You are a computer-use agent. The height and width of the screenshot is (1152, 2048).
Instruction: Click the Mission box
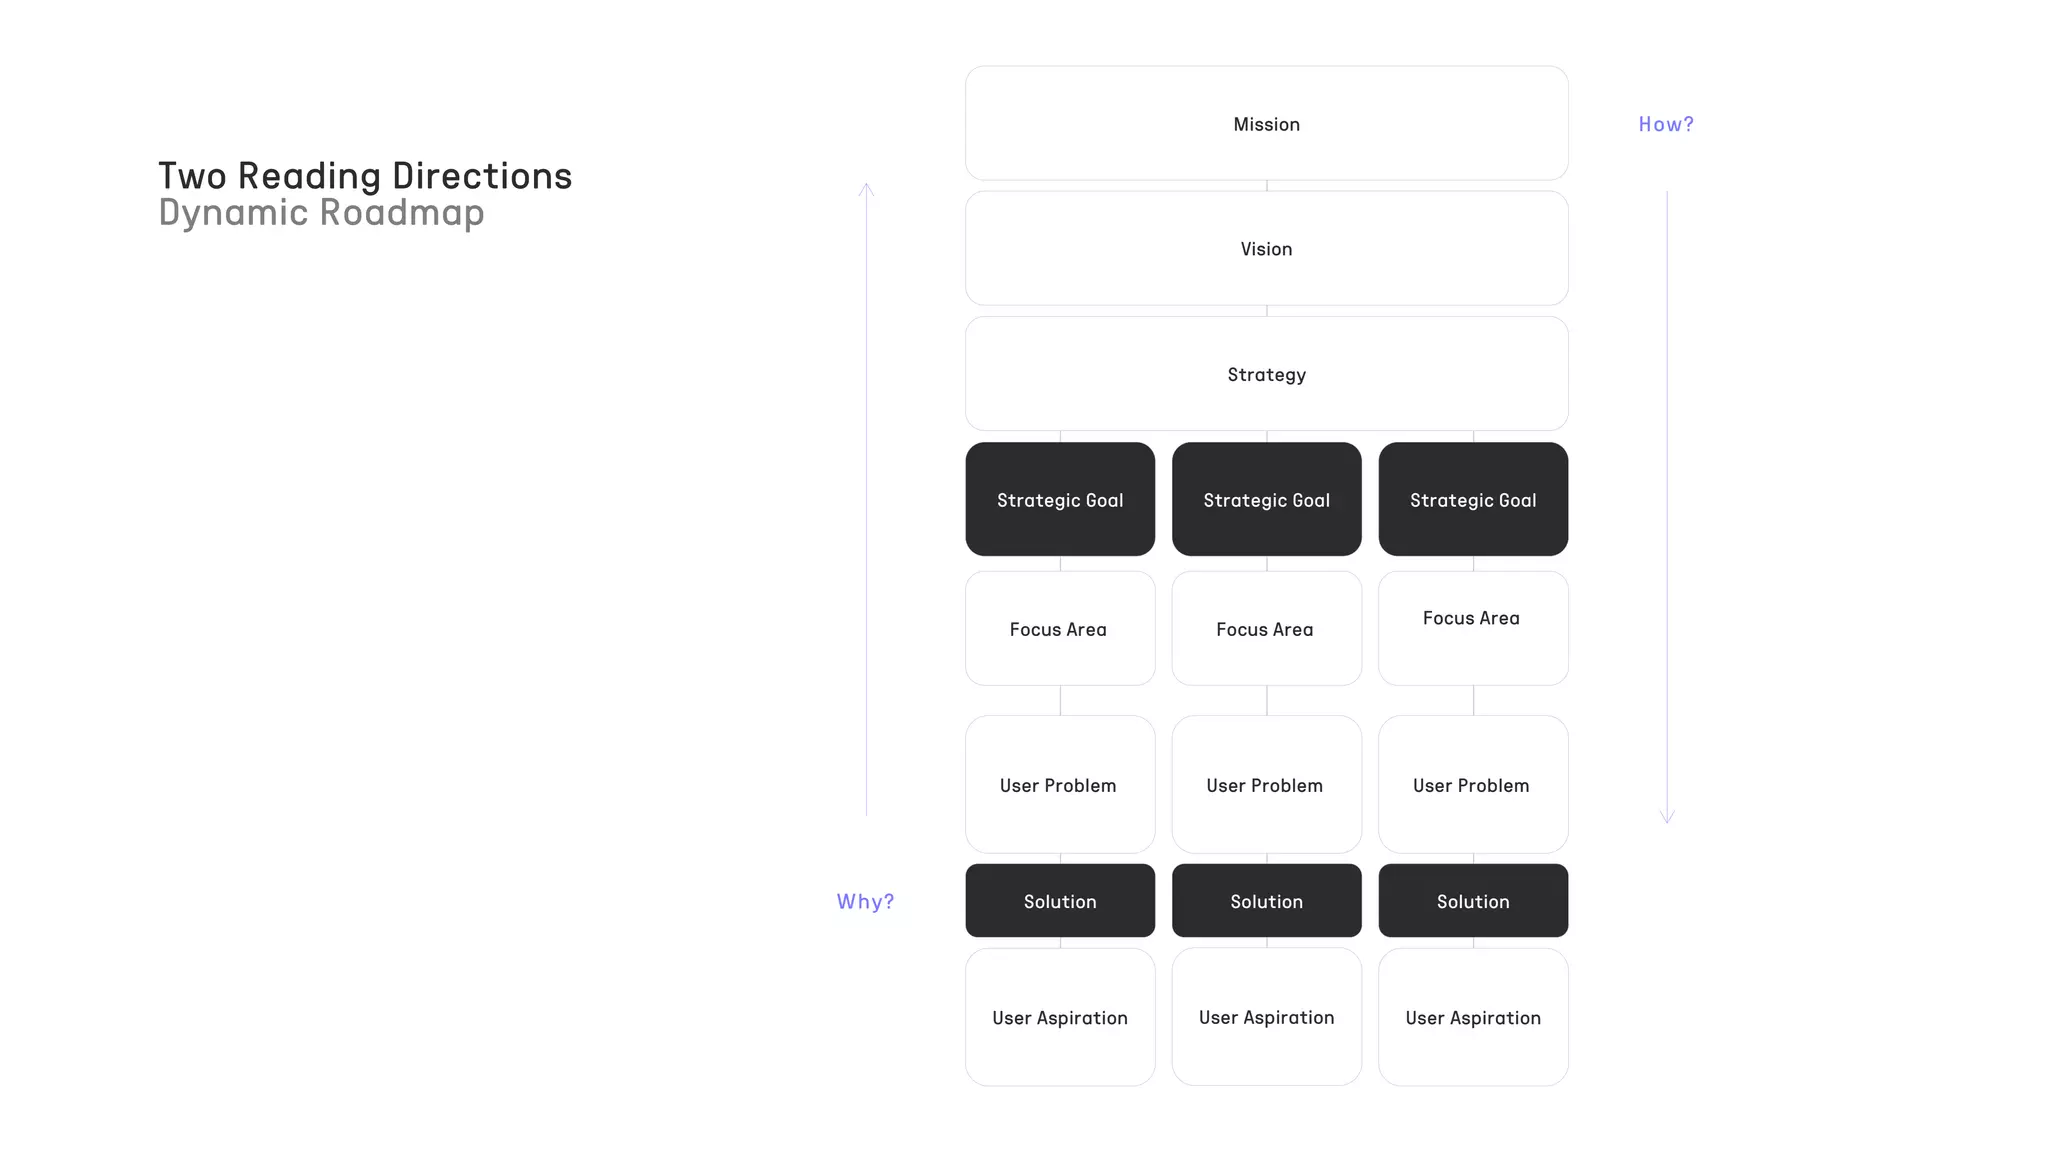1266,124
